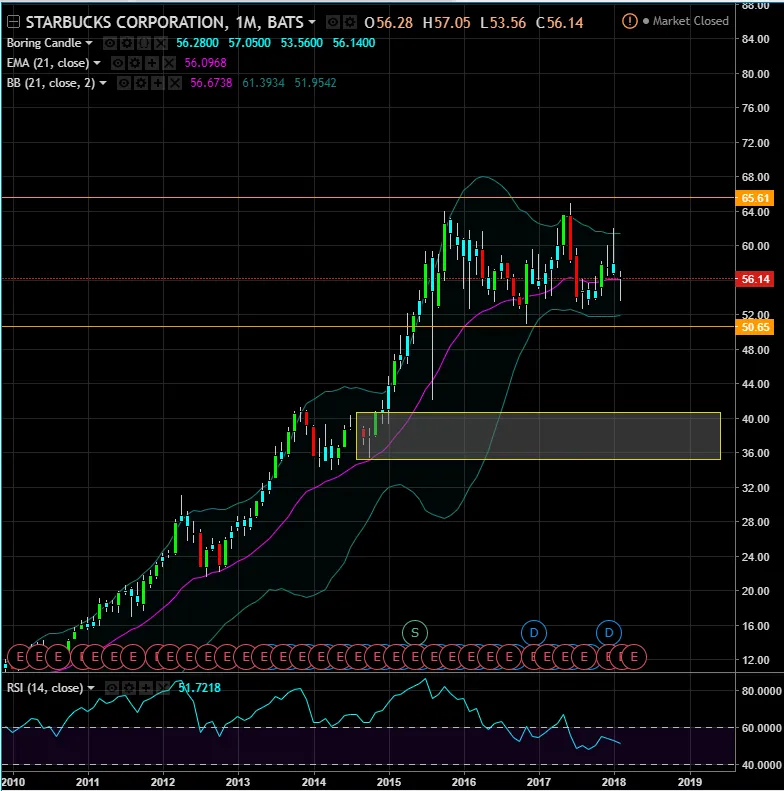Screen dimensions: 784x791
Task: Click the high price H57.05
Action: 446,23
